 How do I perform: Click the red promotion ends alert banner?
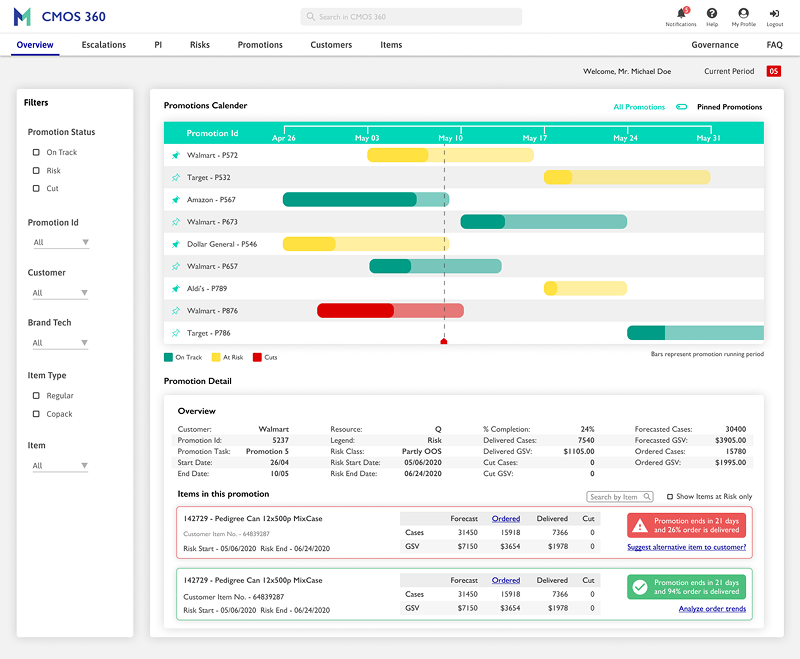point(686,525)
